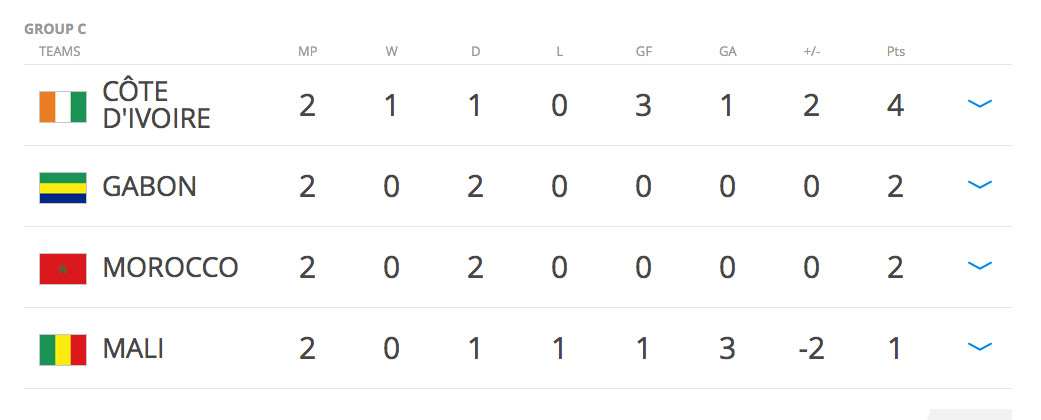1041x420 pixels.
Task: Click the +/- column header
Action: pos(811,52)
